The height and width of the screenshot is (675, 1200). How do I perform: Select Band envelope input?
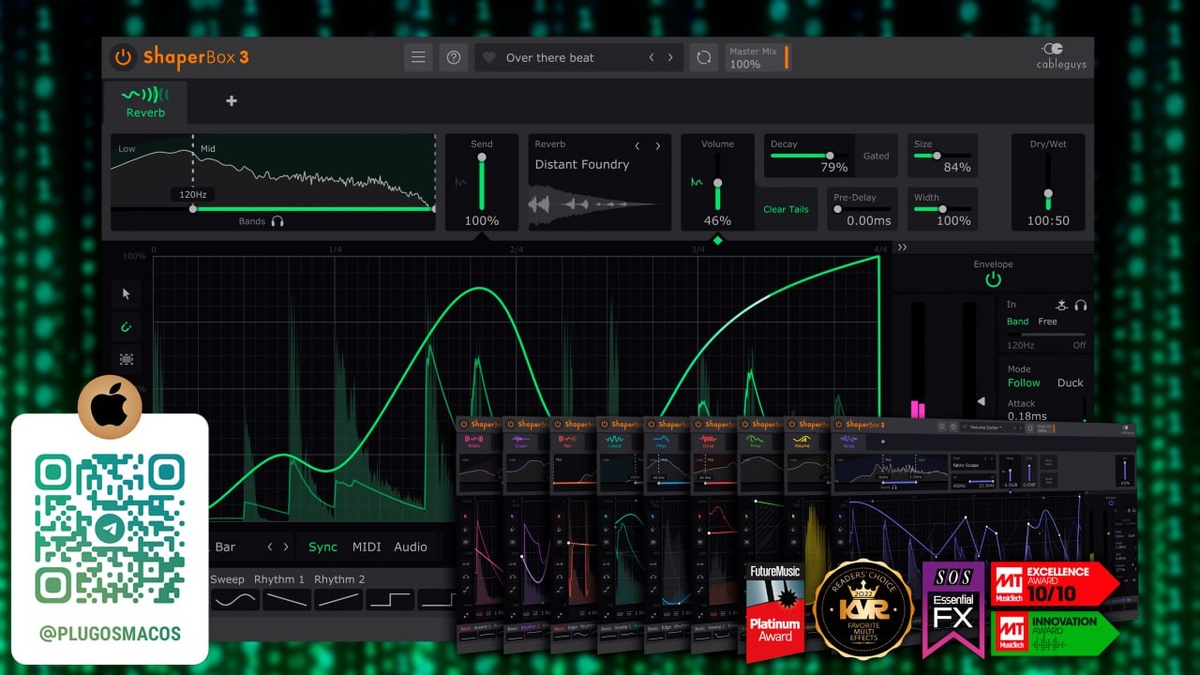[x=1017, y=322]
